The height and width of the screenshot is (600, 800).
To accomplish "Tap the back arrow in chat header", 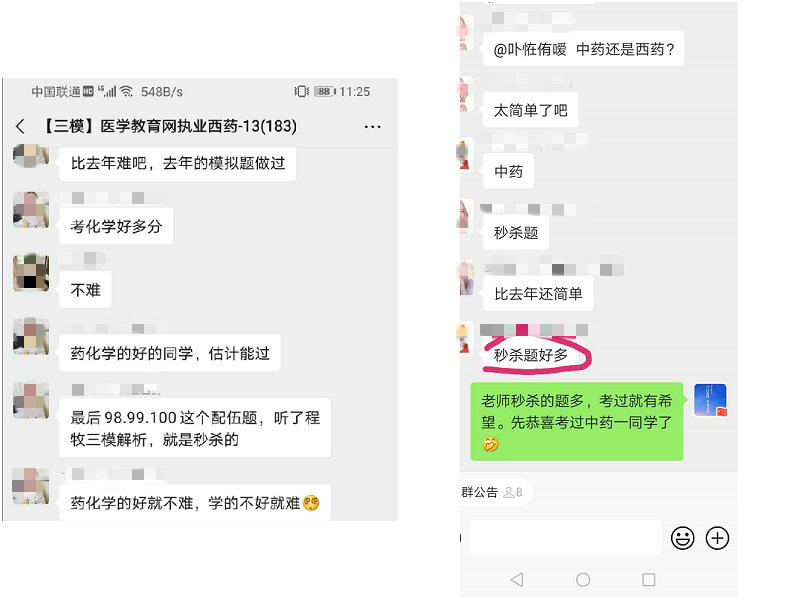I will click(20, 126).
